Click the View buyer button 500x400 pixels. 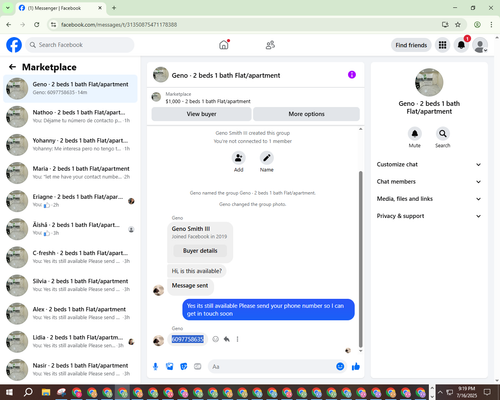(x=201, y=114)
